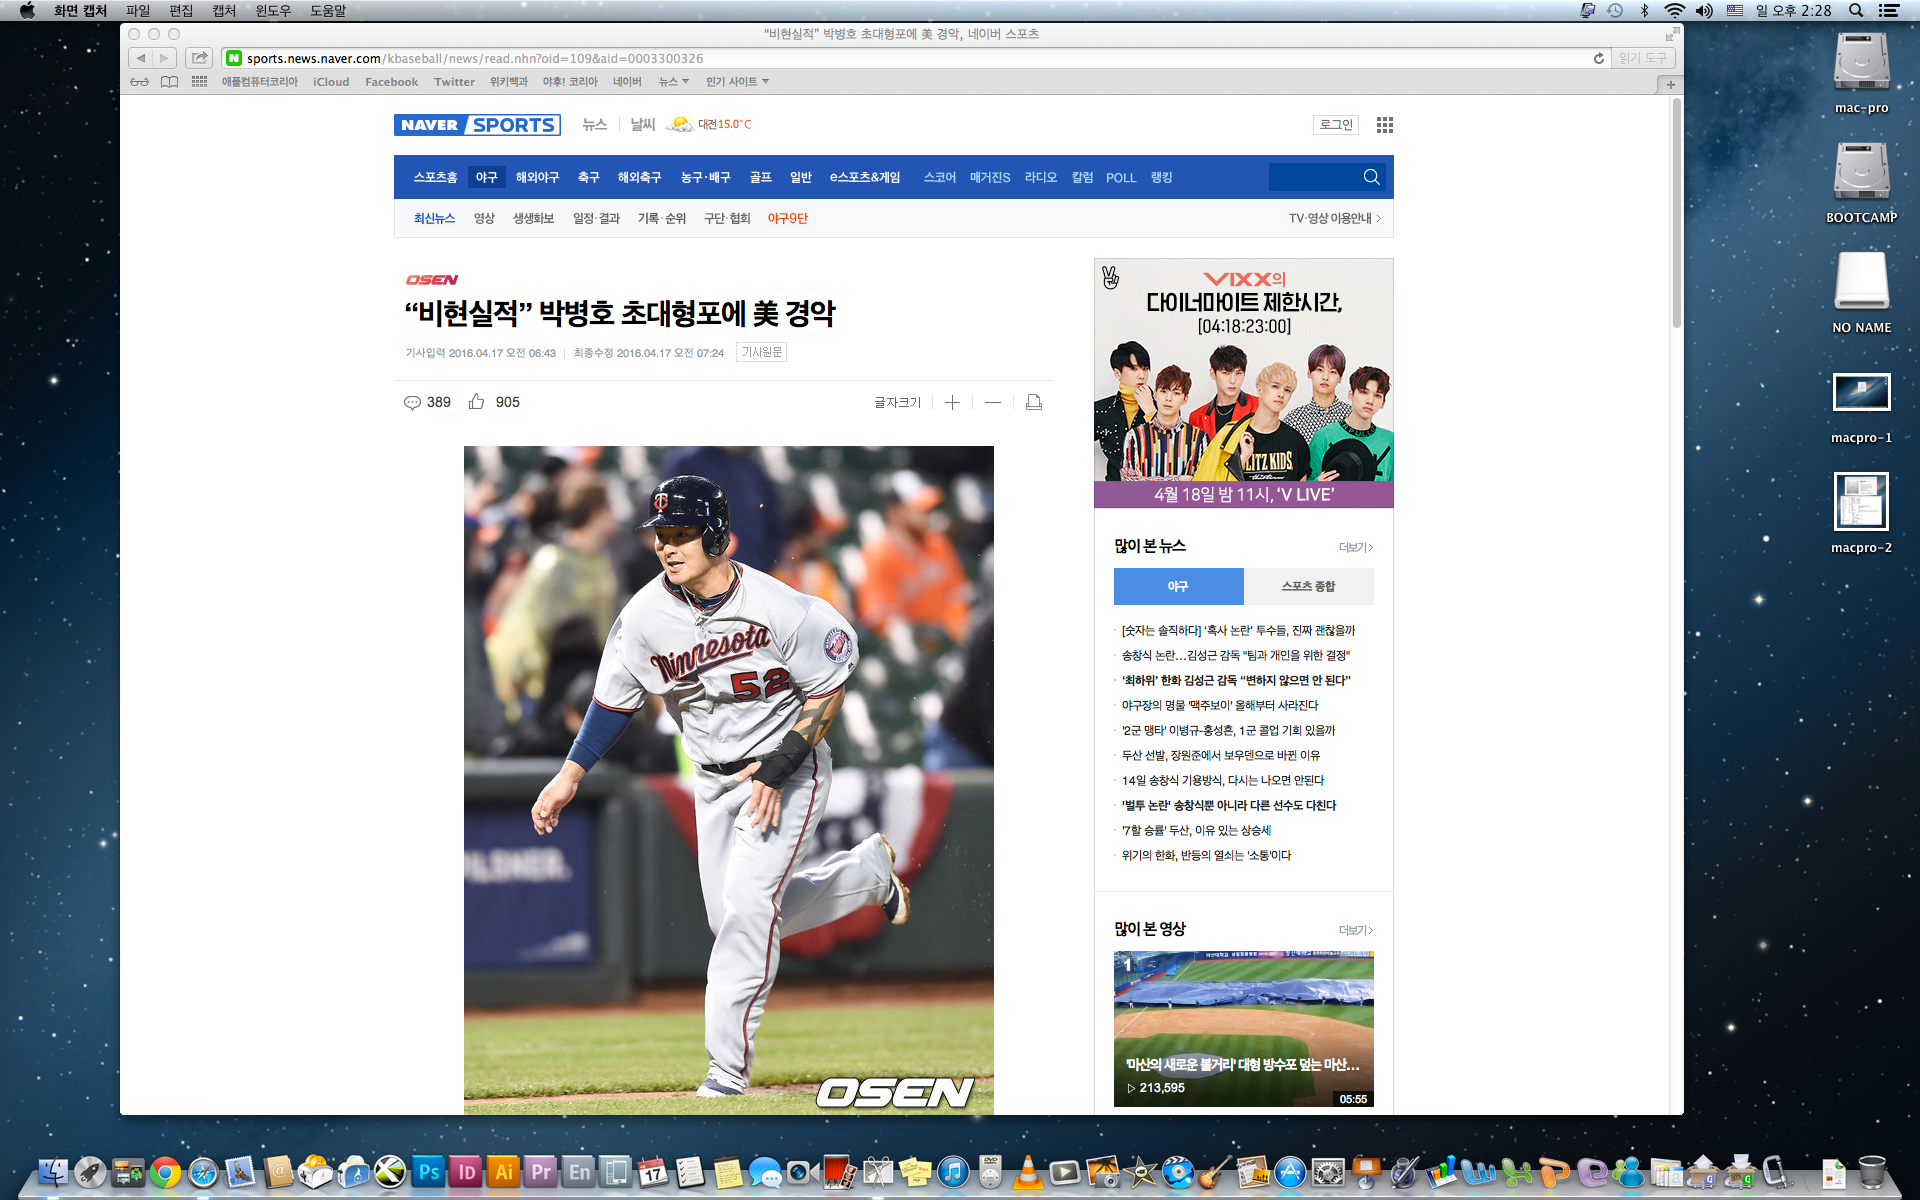The image size is (1920, 1200).
Task: Click the 로그인 button
Action: [x=1335, y=125]
